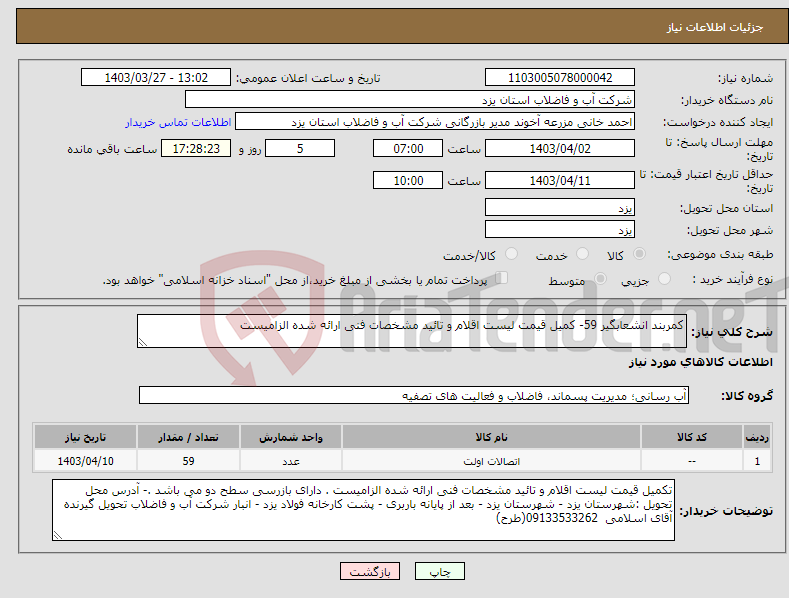Click the announcement date field 1403/03/27 - 13:02
Viewport: 789px width, 598px height.
click(x=156, y=78)
